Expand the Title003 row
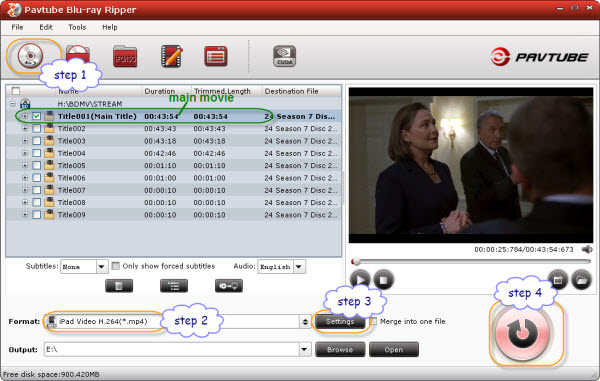Screen dimensions: 600x381 [x=25, y=141]
